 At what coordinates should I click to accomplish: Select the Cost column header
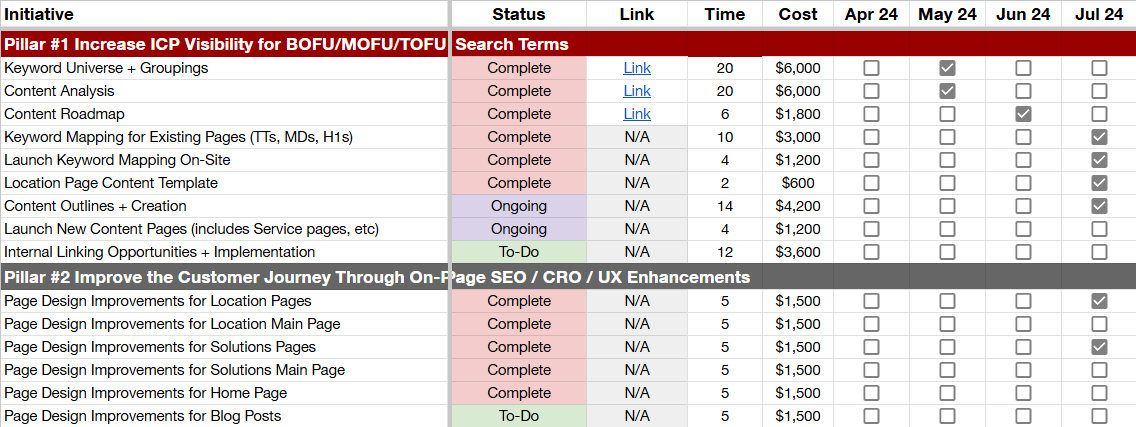tap(797, 14)
